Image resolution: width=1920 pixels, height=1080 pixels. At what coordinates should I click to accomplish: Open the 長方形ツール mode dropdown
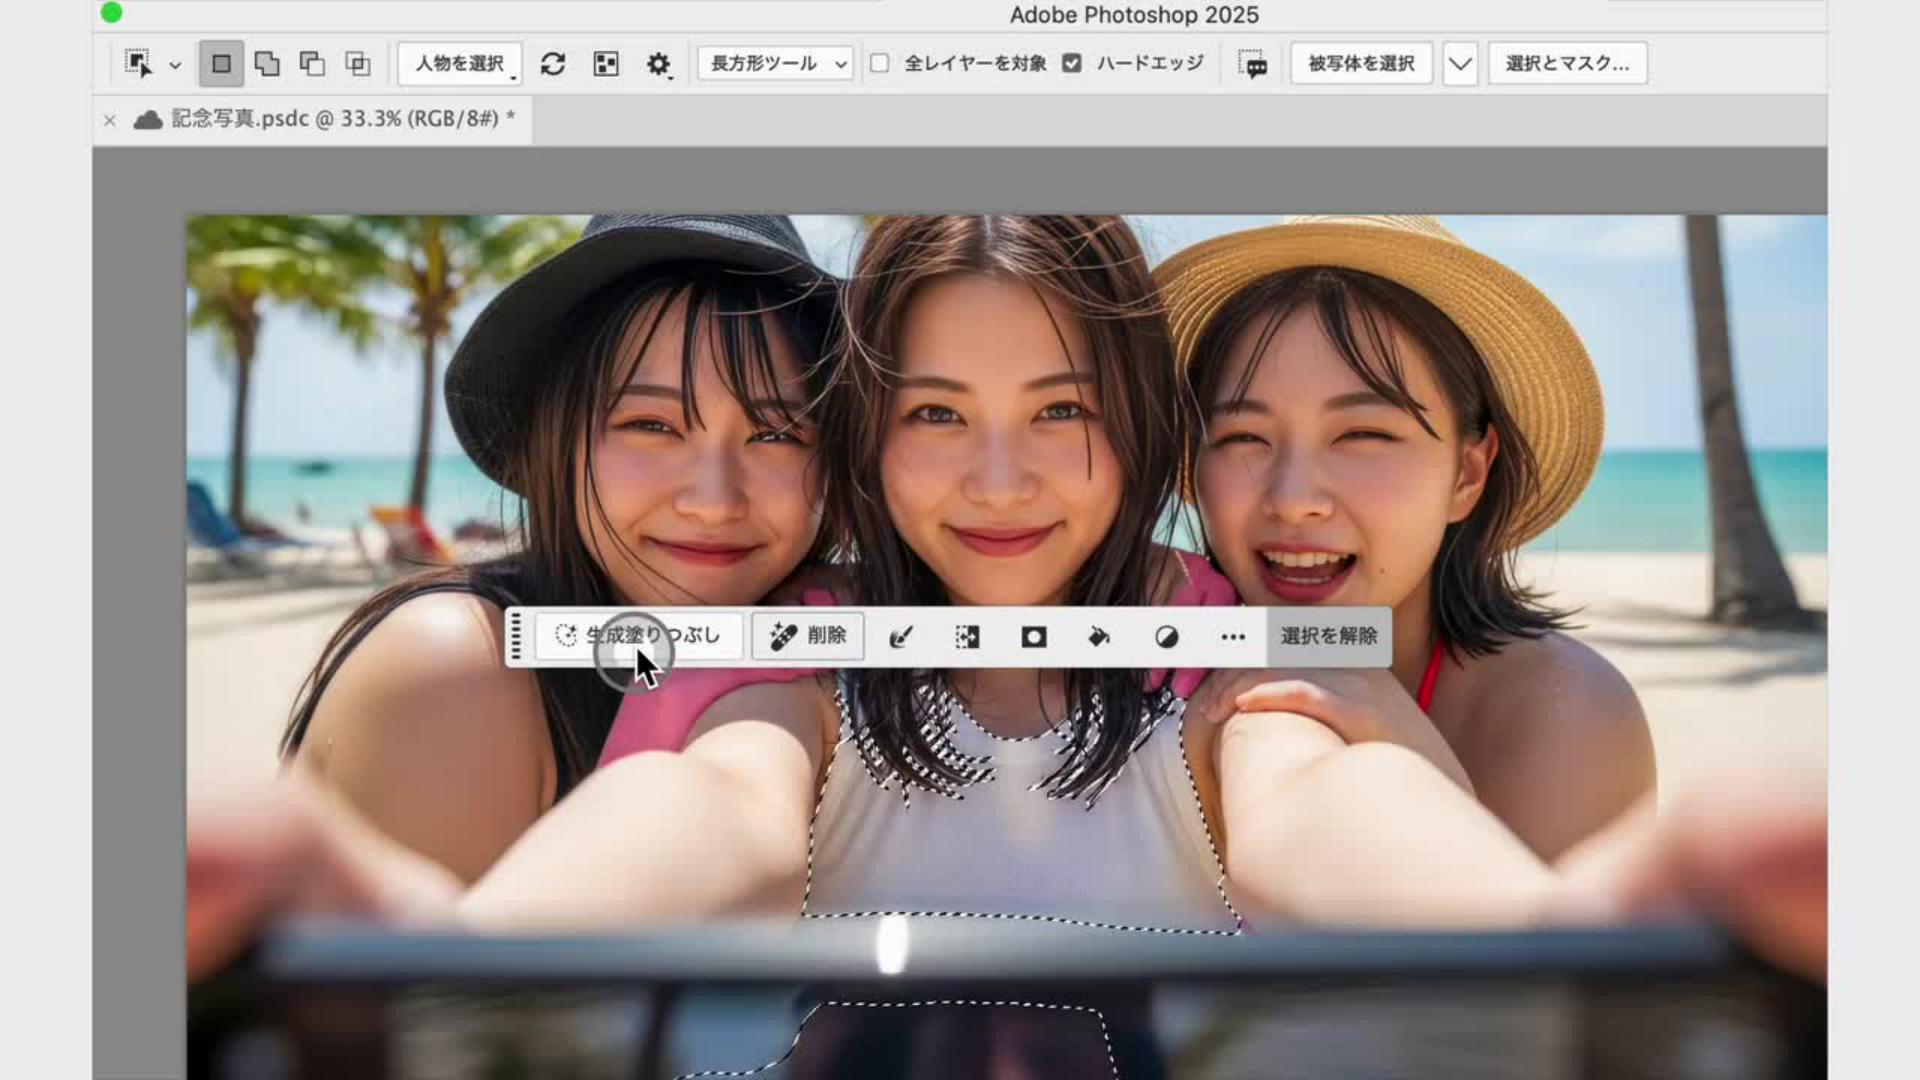[776, 63]
